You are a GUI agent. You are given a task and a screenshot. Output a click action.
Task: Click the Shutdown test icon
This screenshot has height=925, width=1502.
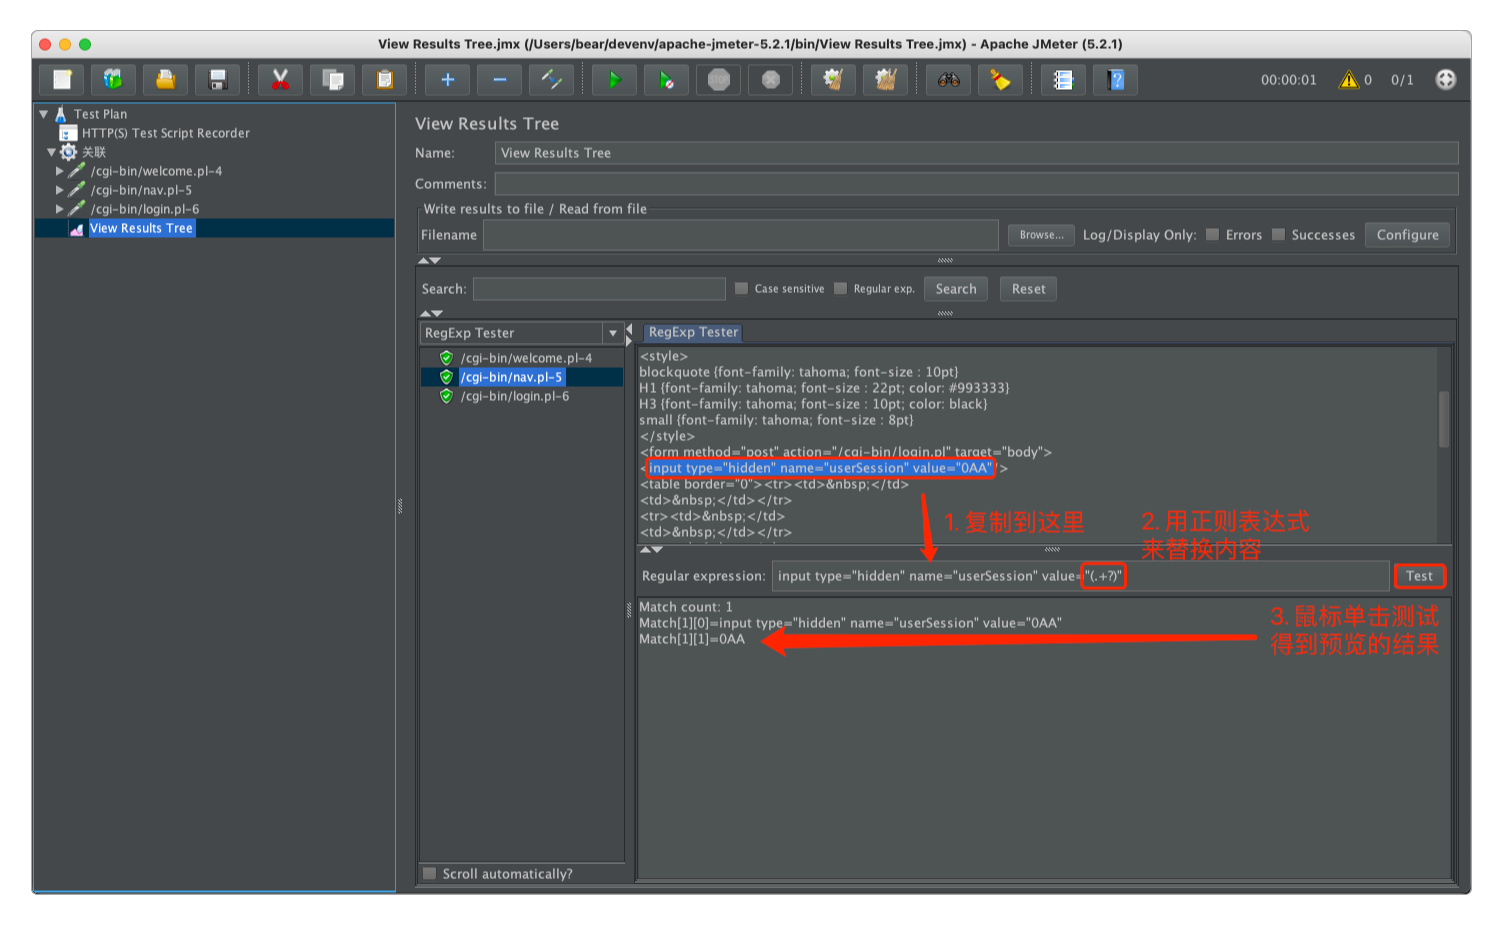(771, 80)
